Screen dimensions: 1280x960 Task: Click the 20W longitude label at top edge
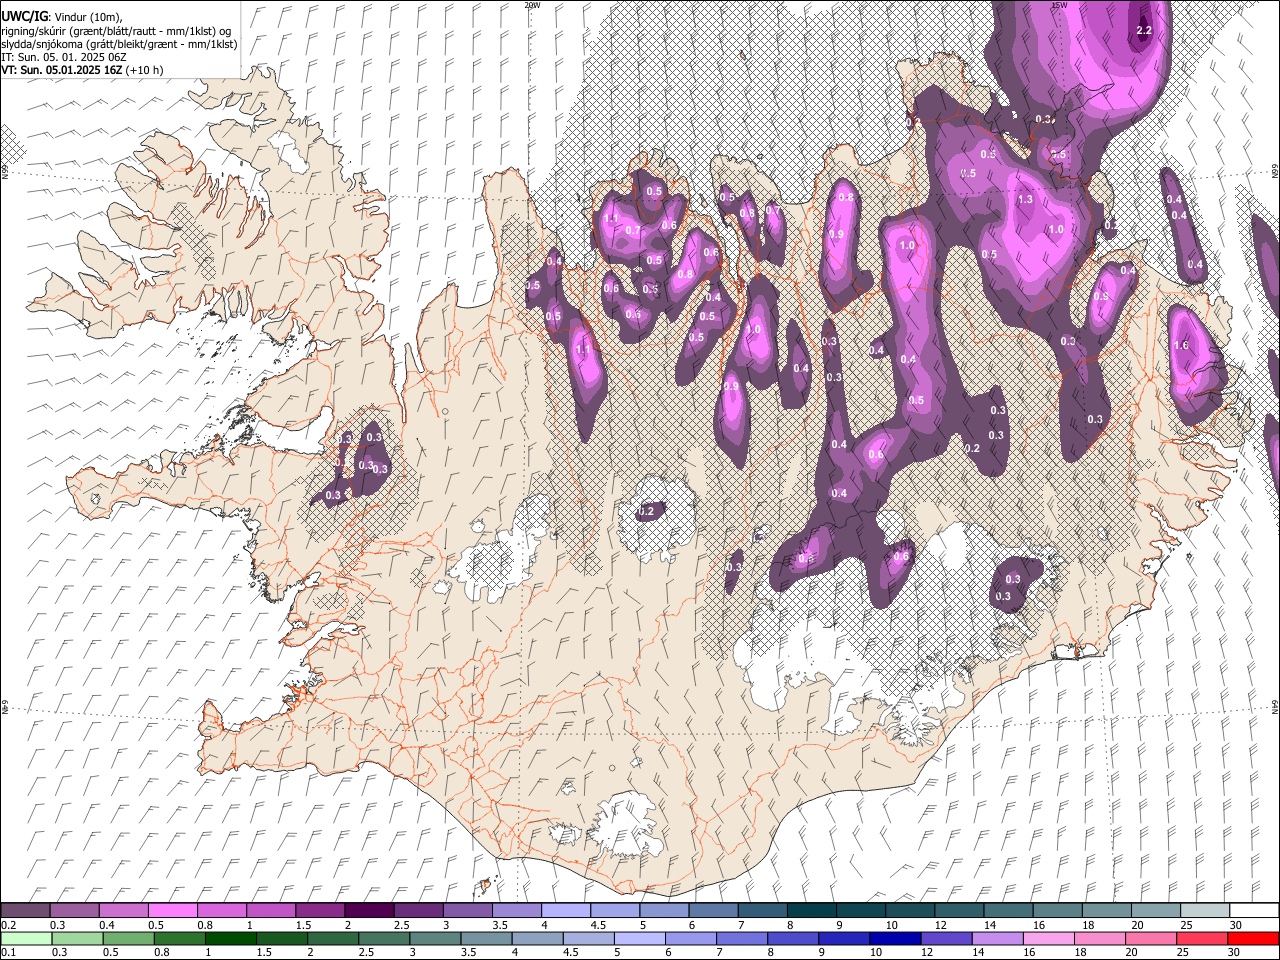click(532, 5)
